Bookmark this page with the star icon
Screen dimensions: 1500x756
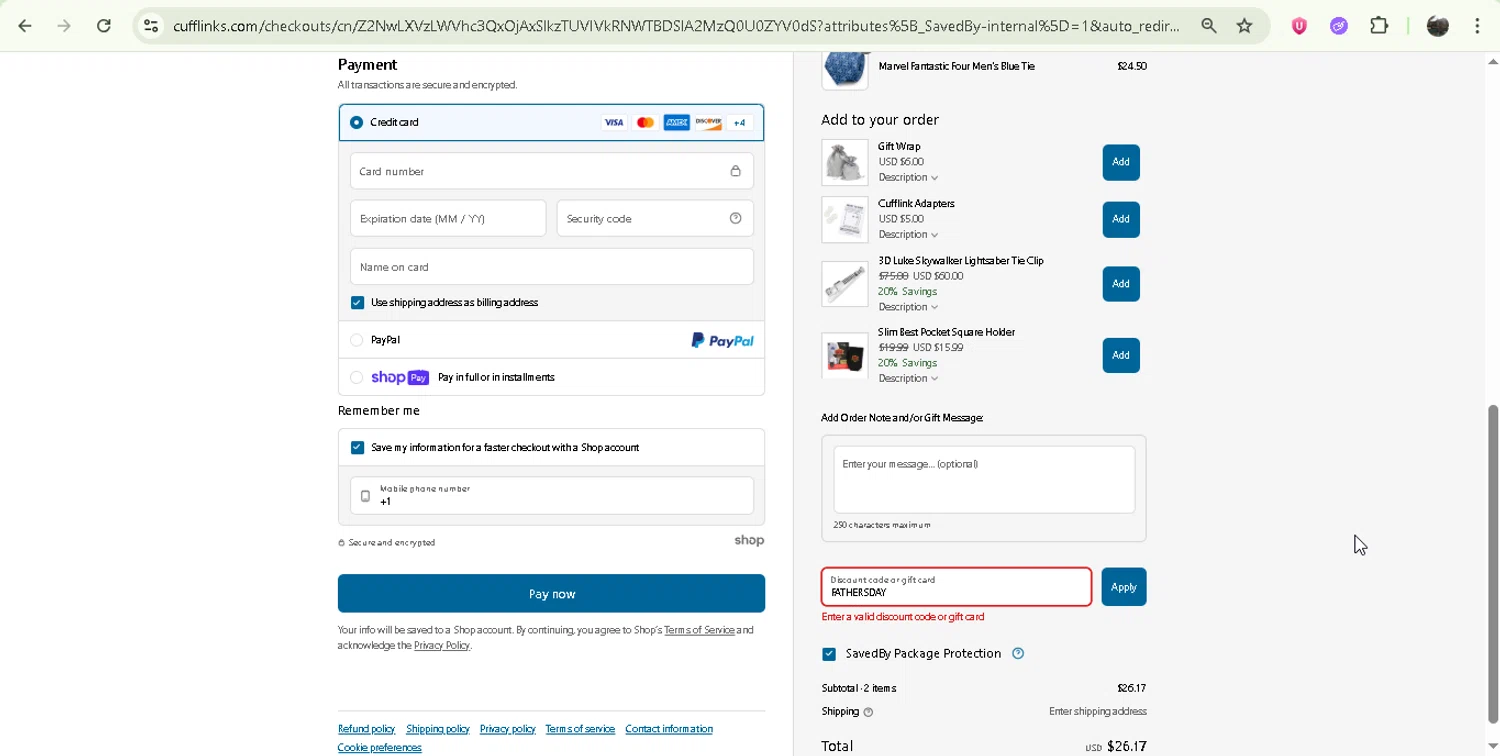(1245, 26)
